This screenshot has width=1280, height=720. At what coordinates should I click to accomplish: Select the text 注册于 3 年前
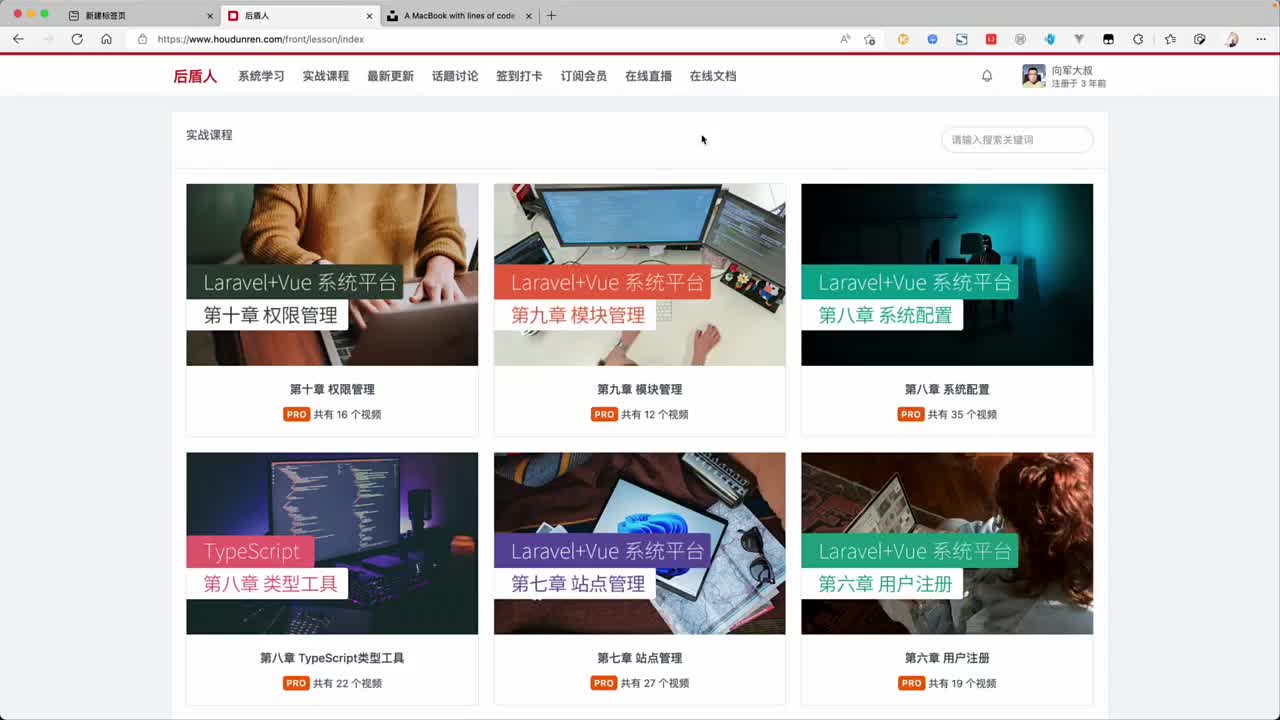click(1079, 84)
